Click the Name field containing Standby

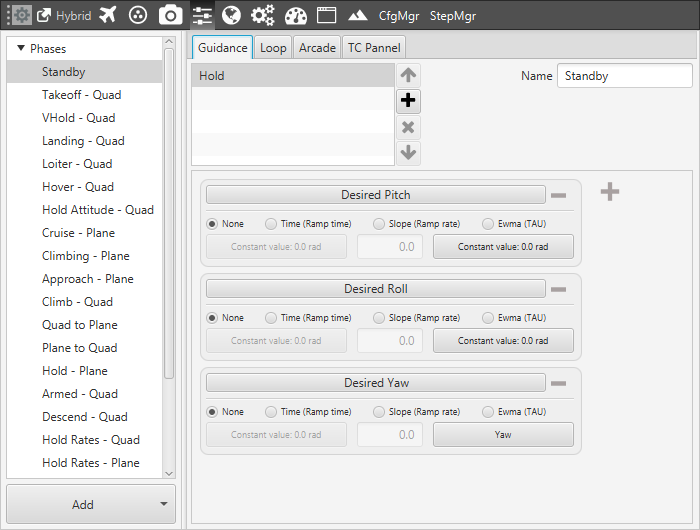625,75
